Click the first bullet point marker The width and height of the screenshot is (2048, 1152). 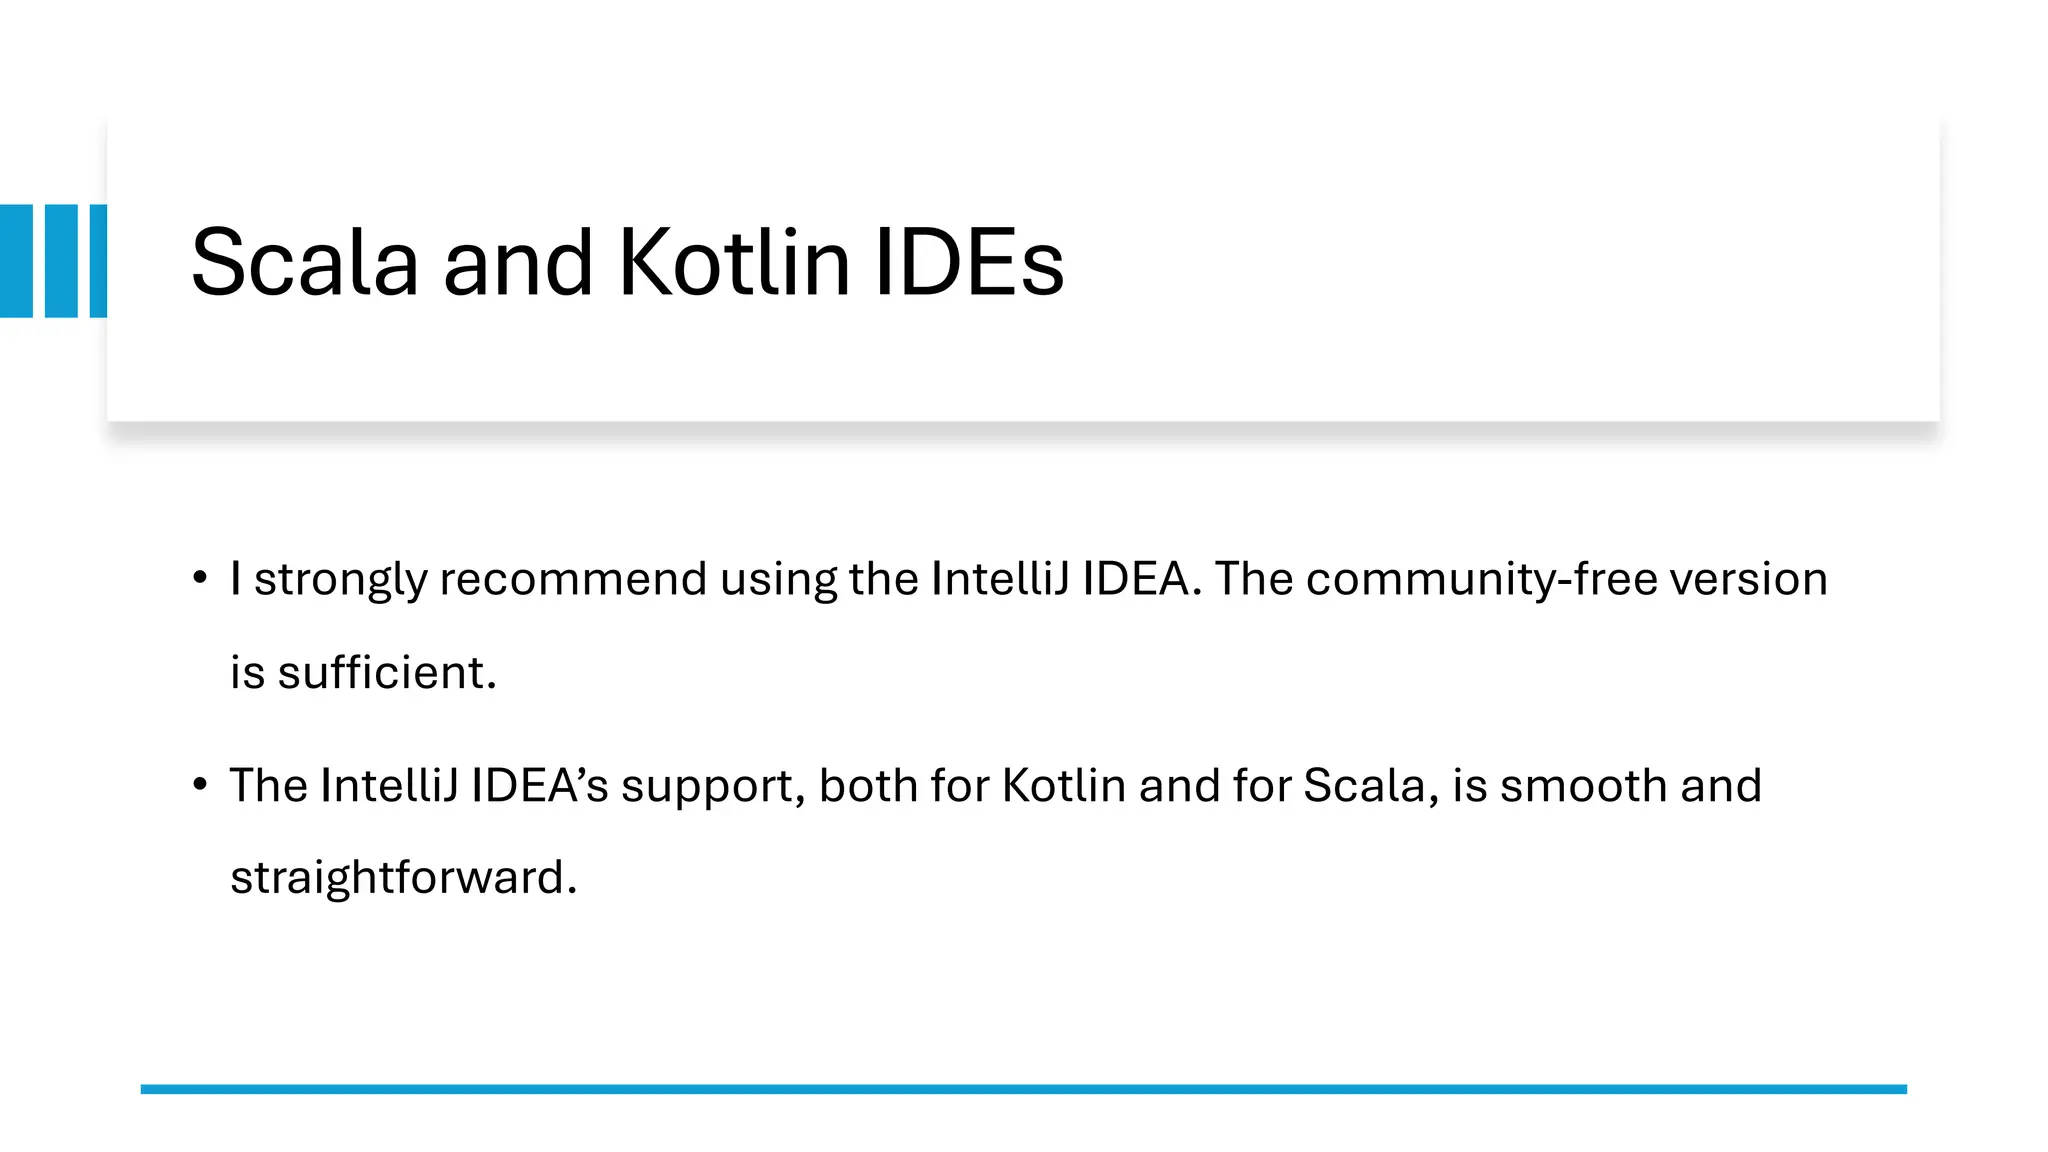click(x=200, y=578)
